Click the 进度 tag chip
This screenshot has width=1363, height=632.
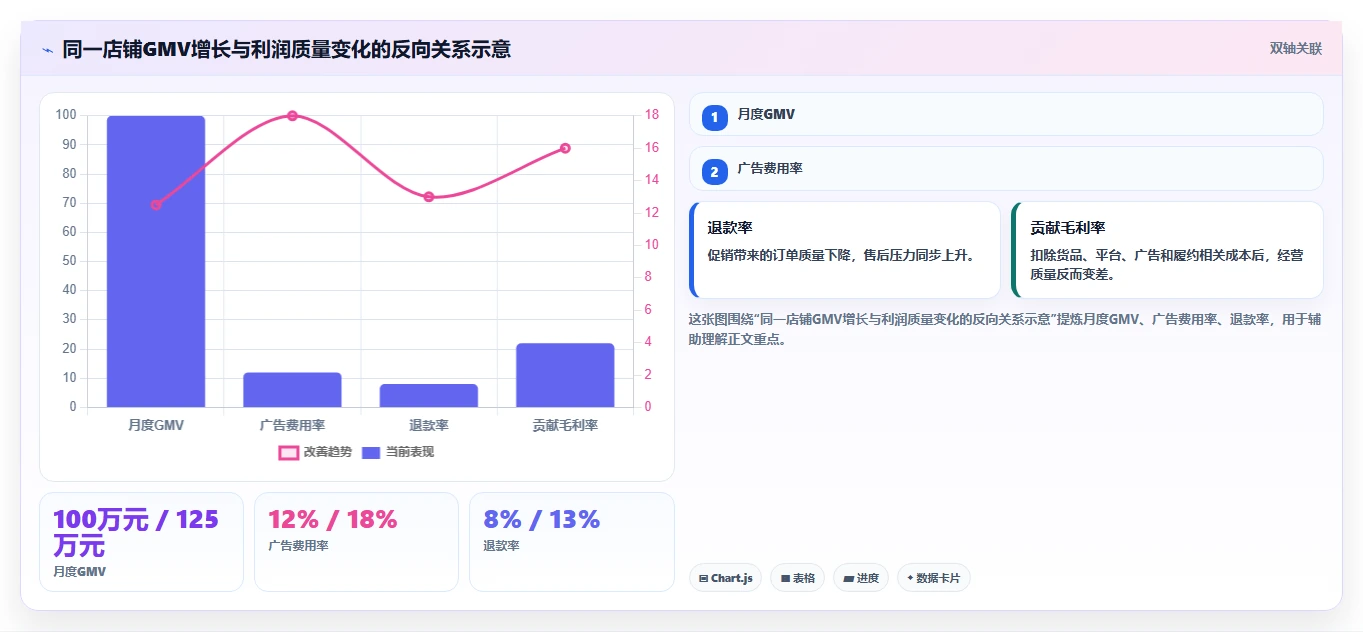click(860, 578)
